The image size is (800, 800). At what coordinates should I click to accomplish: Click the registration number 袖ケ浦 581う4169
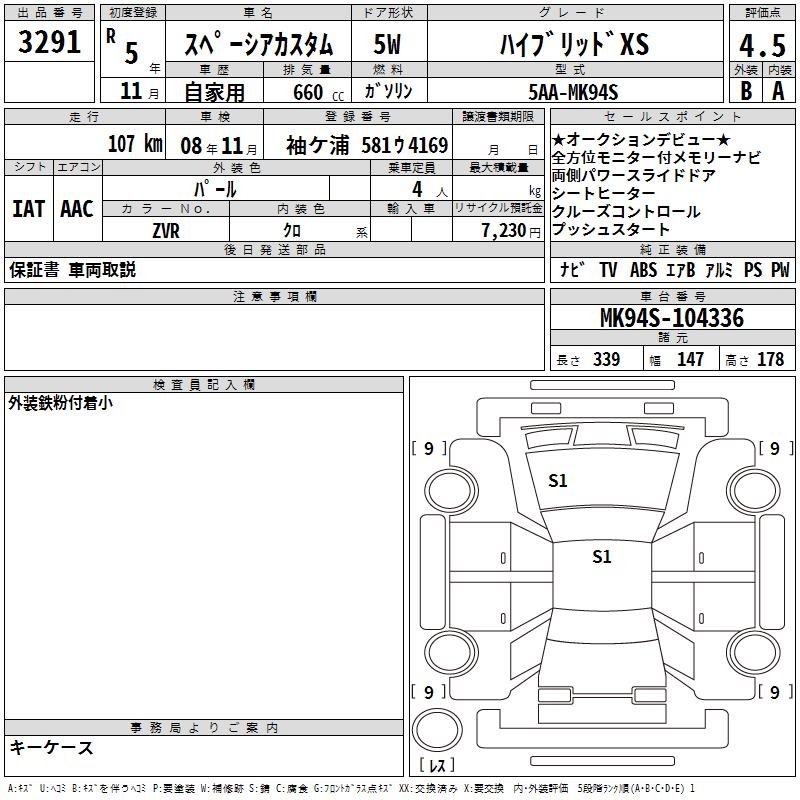tap(367, 145)
